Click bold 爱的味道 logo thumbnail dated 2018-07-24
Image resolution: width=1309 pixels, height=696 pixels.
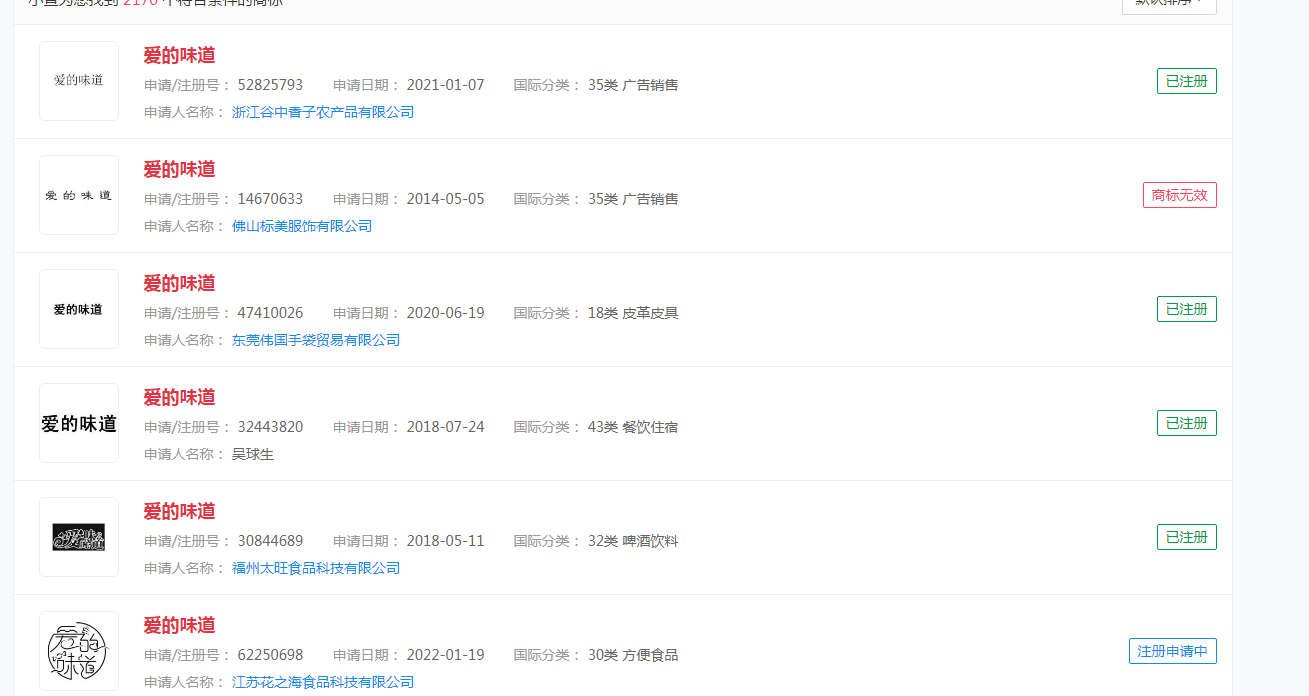point(78,422)
